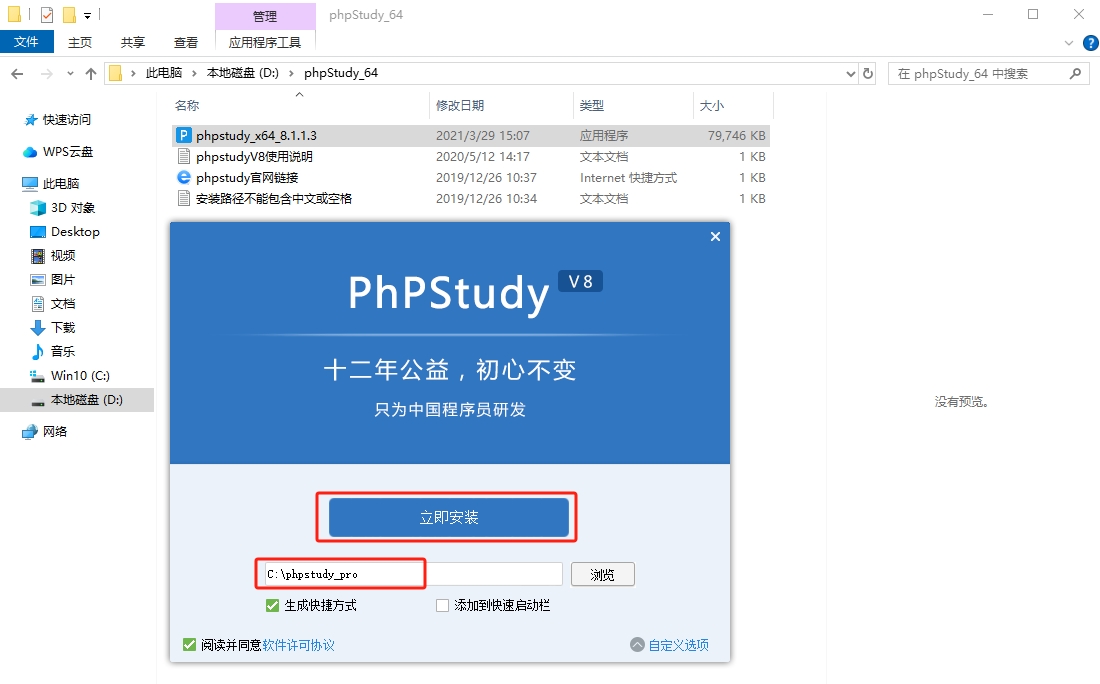The width and height of the screenshot is (1100, 684).
Task: Open Win10 (C:) drive in sidebar
Action: pos(80,375)
